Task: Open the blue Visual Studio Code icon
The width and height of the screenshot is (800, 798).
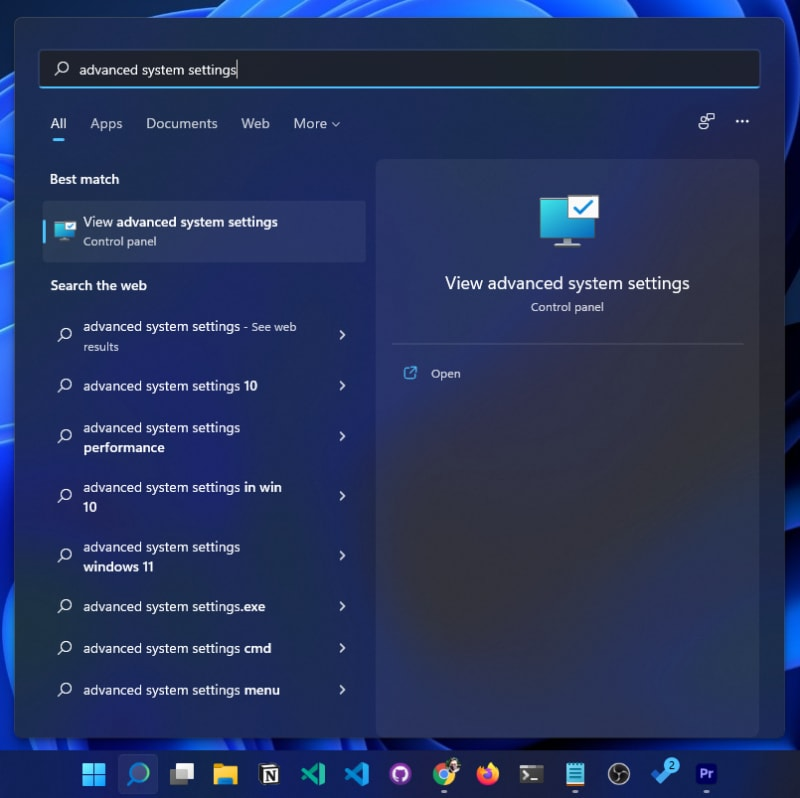Action: pyautogui.click(x=357, y=774)
